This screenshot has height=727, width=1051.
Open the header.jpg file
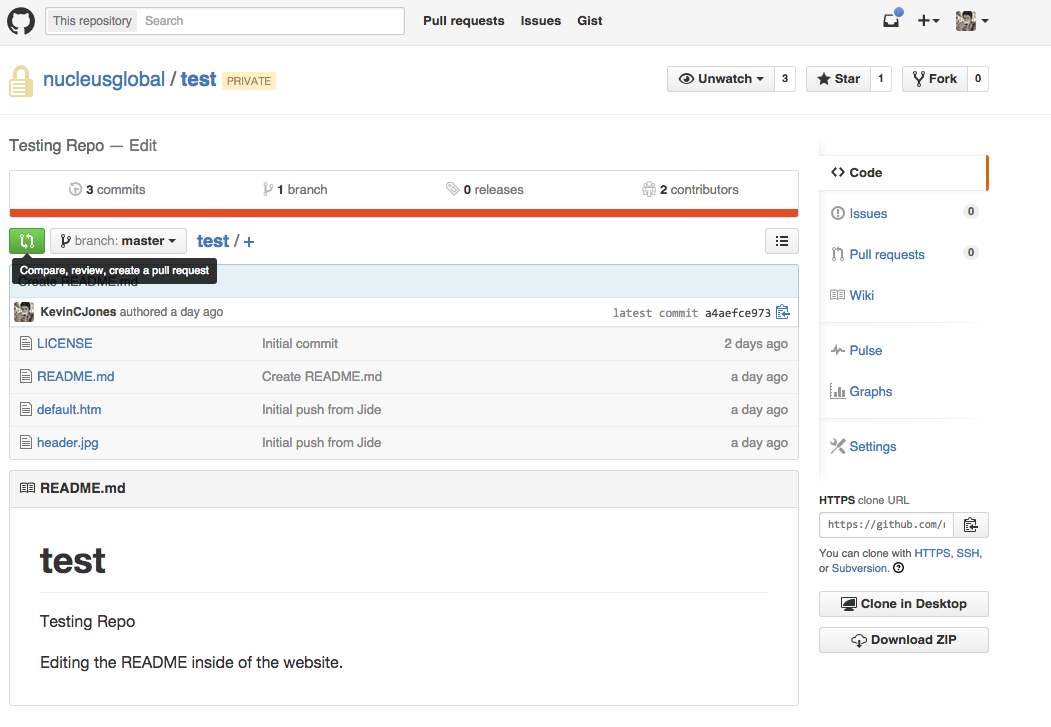point(68,442)
